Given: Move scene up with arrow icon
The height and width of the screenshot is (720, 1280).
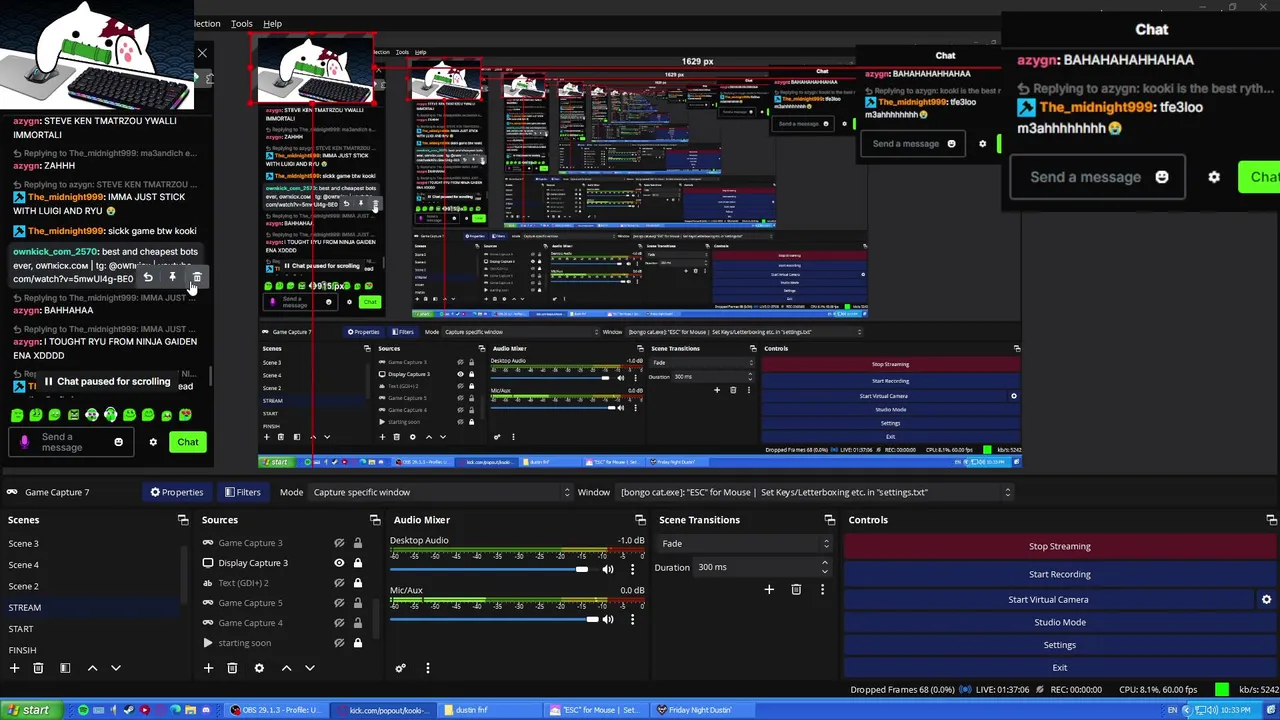Looking at the screenshot, I should (x=92, y=668).
